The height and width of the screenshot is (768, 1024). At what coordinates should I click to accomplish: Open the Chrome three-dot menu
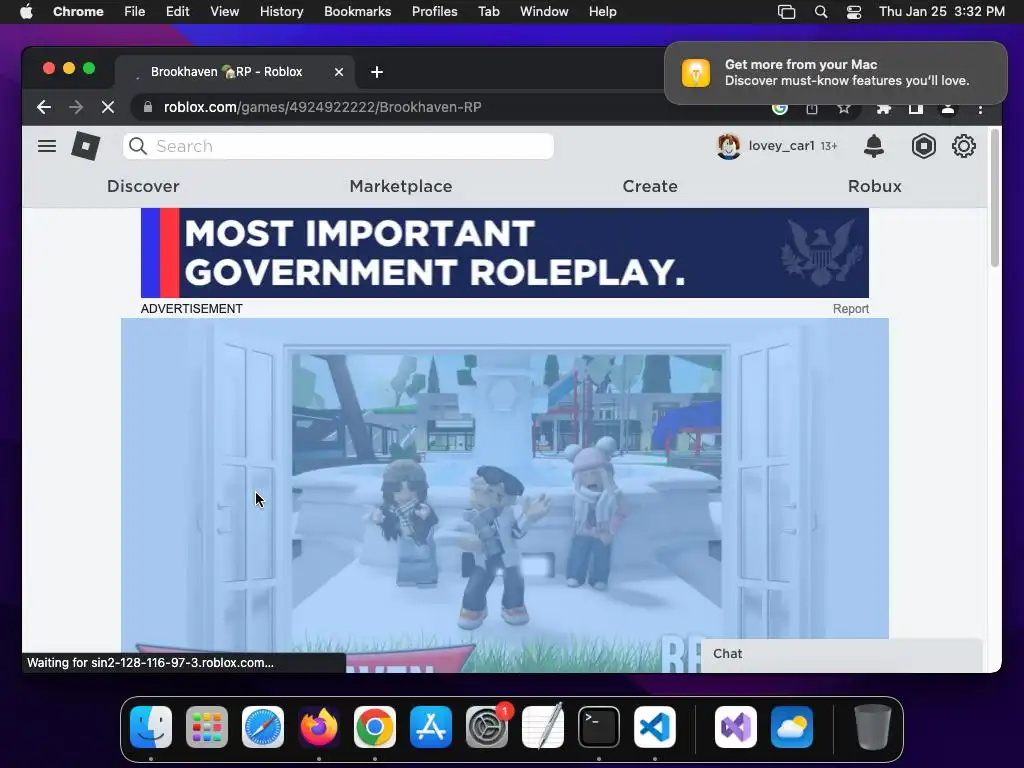pyautogui.click(x=980, y=109)
